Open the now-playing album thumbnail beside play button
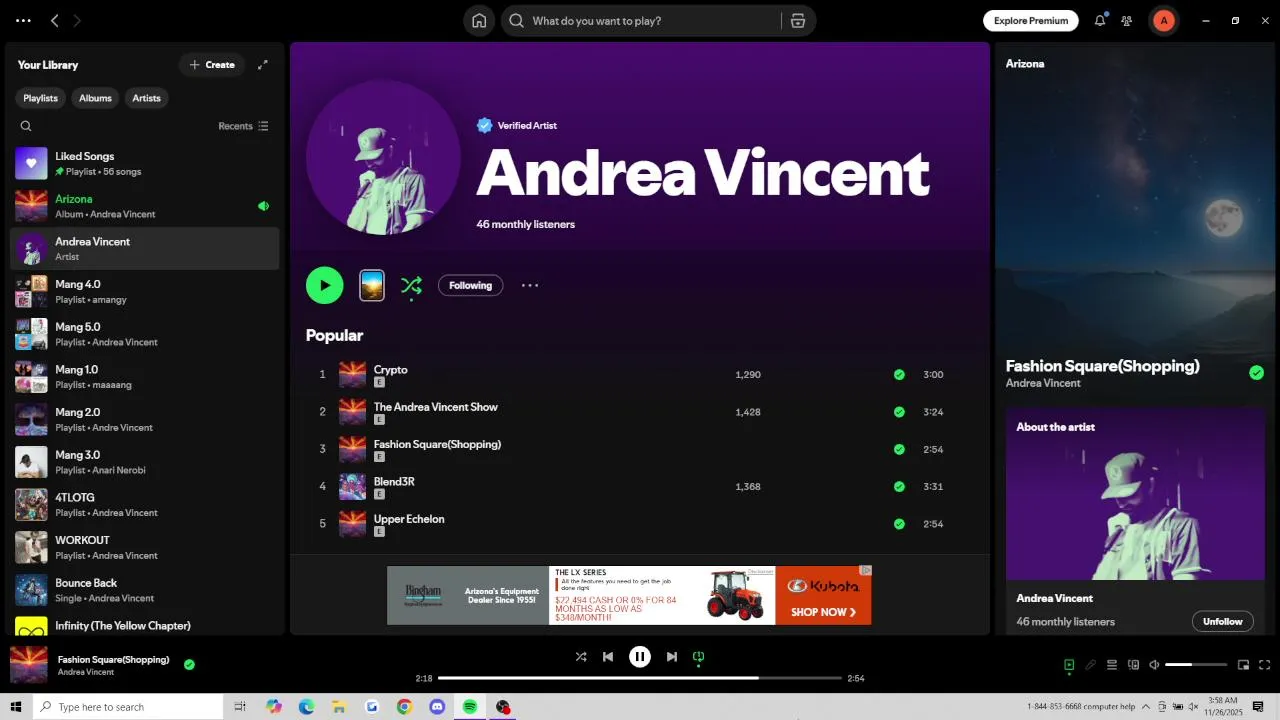Image resolution: width=1280 pixels, height=720 pixels. click(x=372, y=285)
